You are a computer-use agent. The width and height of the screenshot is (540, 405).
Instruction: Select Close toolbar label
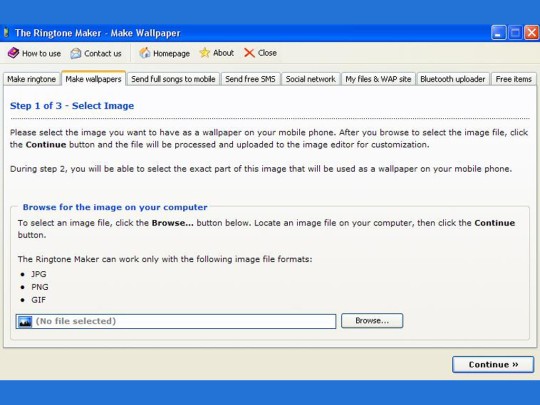(267, 53)
